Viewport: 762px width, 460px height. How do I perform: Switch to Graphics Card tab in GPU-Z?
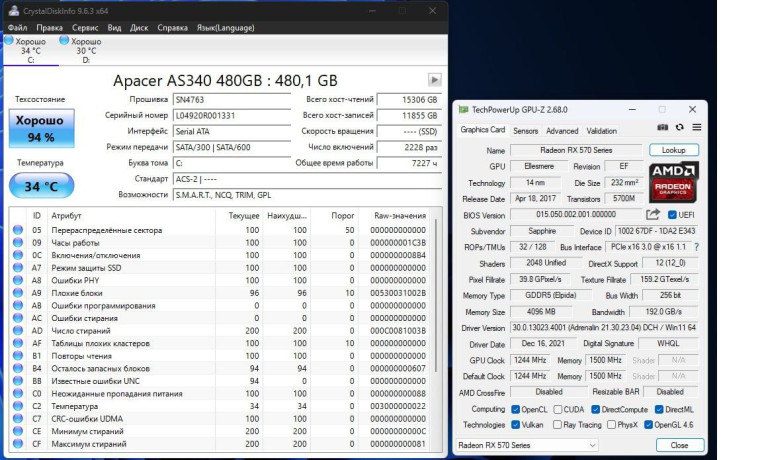point(483,130)
